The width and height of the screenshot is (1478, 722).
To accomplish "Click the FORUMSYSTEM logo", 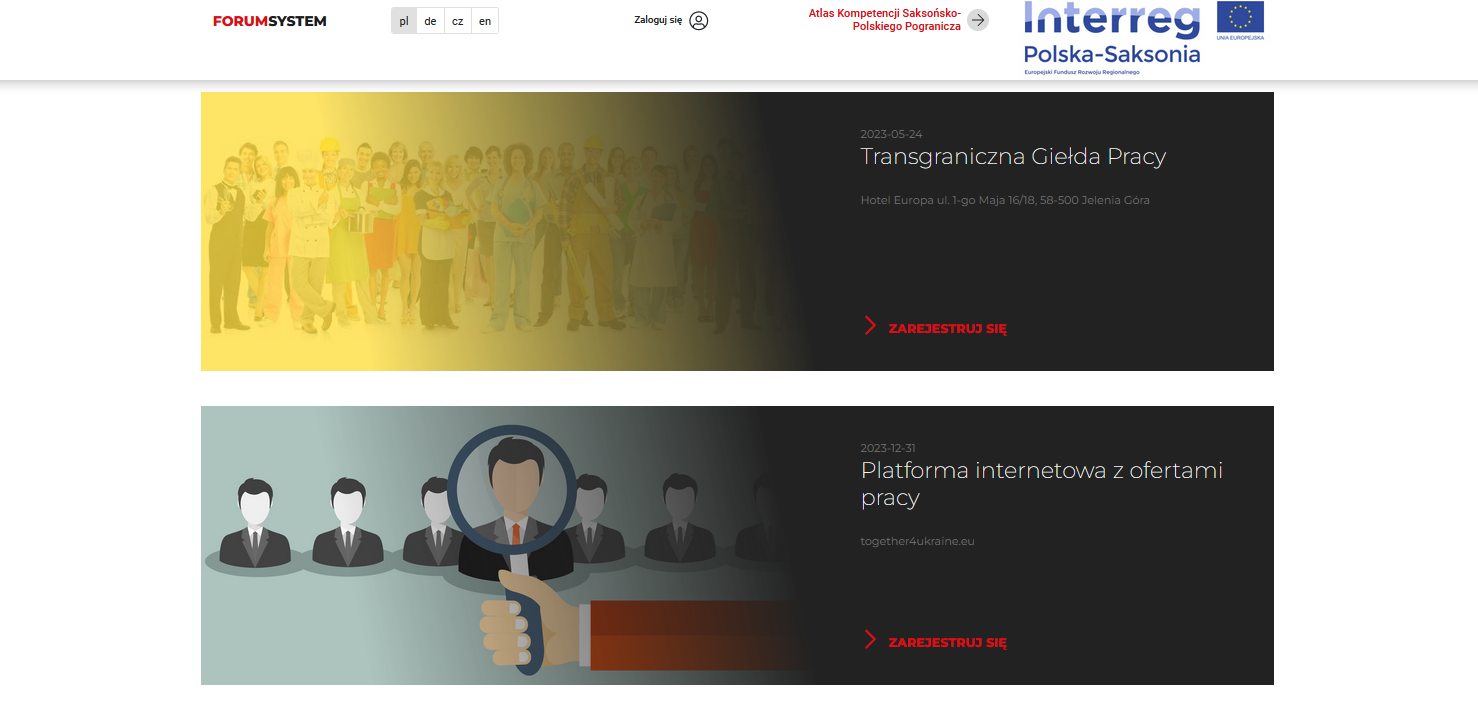I will tap(269, 21).
